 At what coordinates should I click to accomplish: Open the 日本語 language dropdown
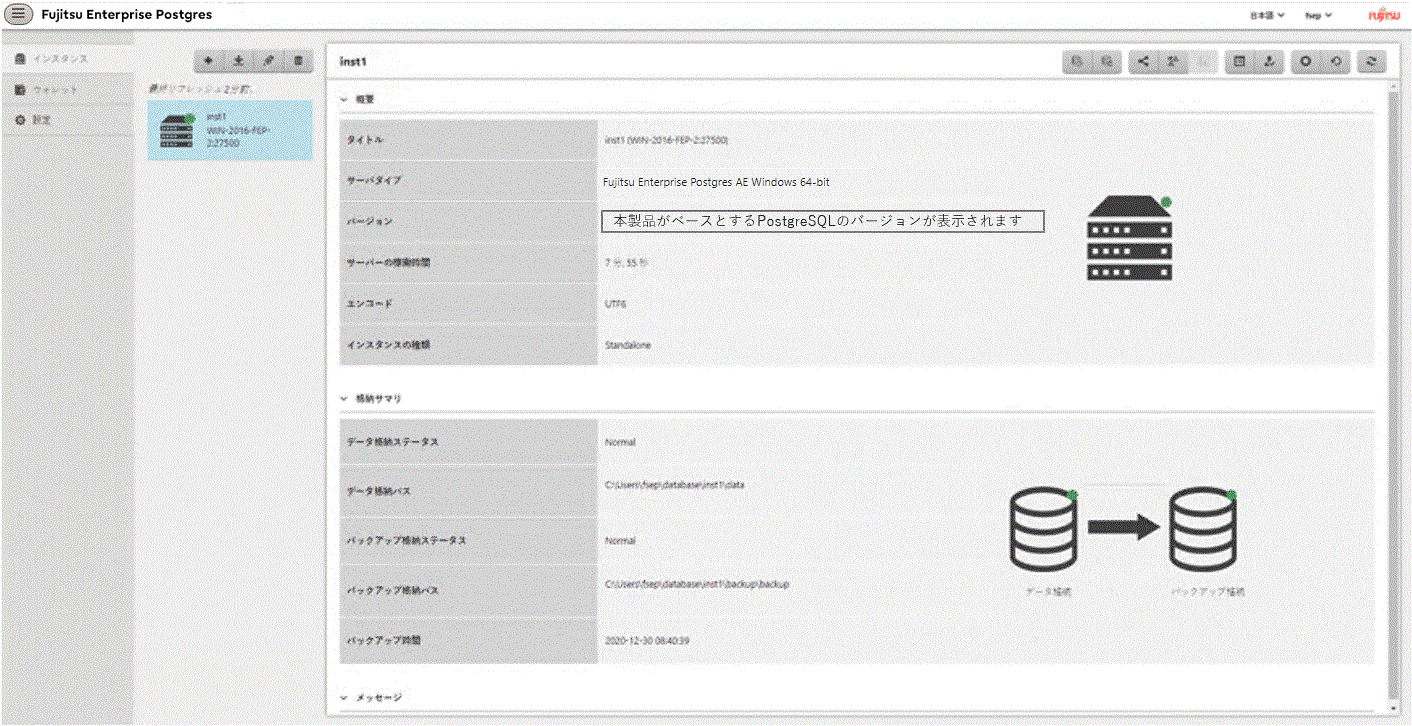(x=1267, y=16)
